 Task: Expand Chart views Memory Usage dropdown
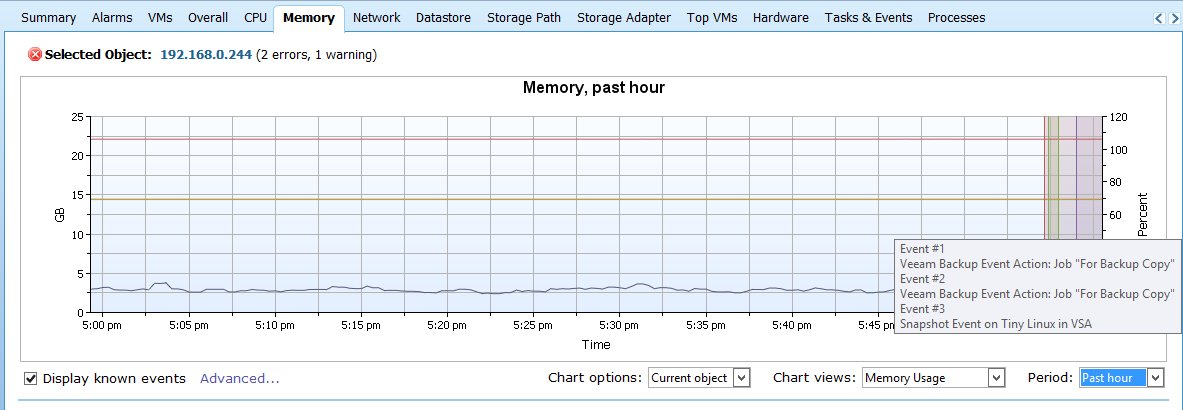pyautogui.click(x=934, y=378)
